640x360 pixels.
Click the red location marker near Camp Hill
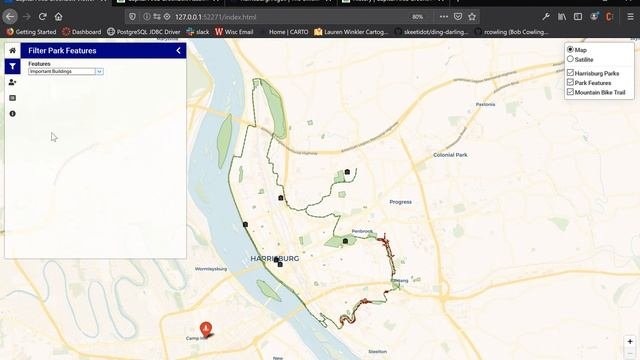[x=206, y=329]
